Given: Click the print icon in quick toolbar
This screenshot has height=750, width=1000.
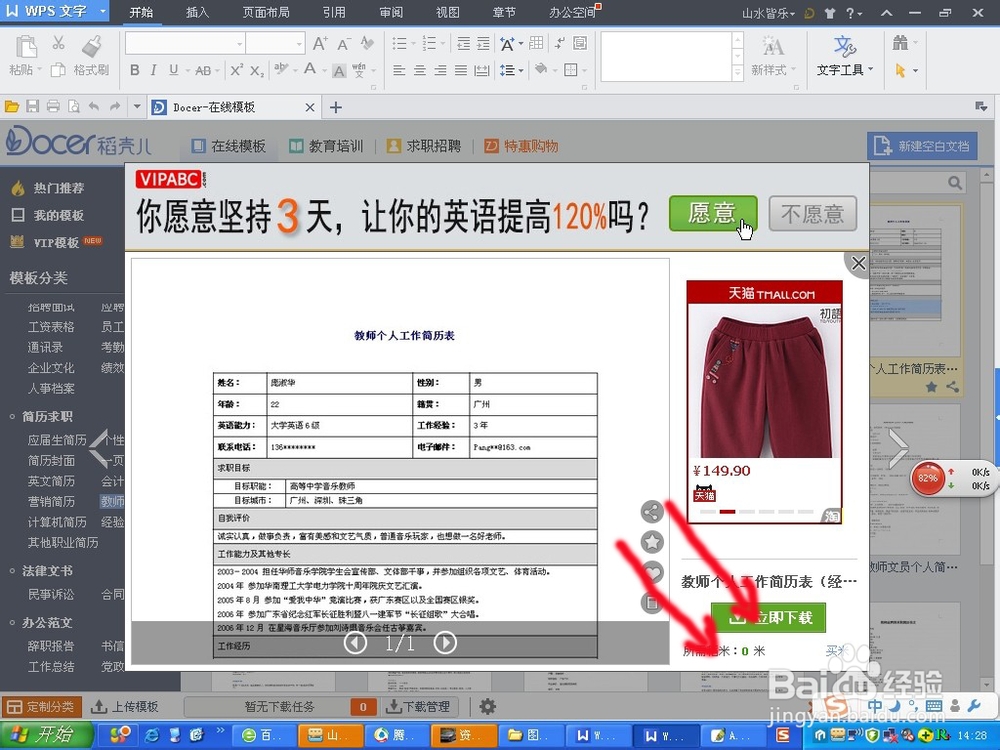Looking at the screenshot, I should coord(54,107).
